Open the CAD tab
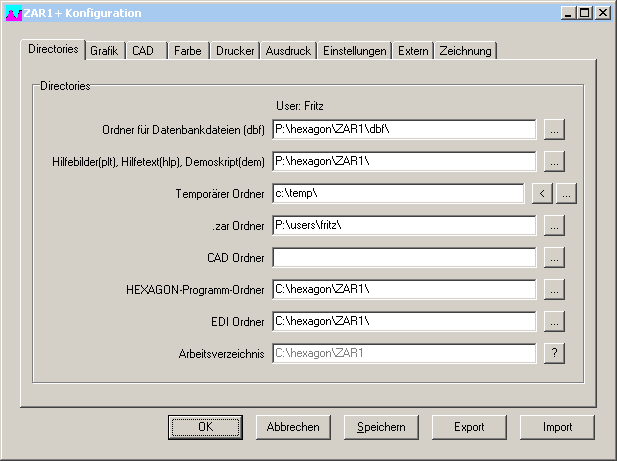Viewport: 617px width, 461px height. (144, 51)
